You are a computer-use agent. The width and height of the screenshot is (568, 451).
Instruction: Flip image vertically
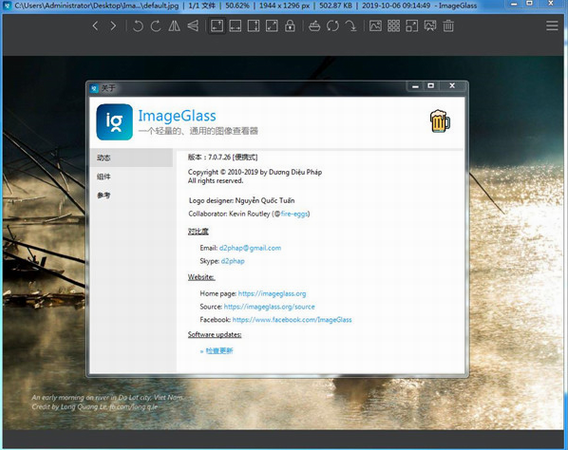[193, 26]
